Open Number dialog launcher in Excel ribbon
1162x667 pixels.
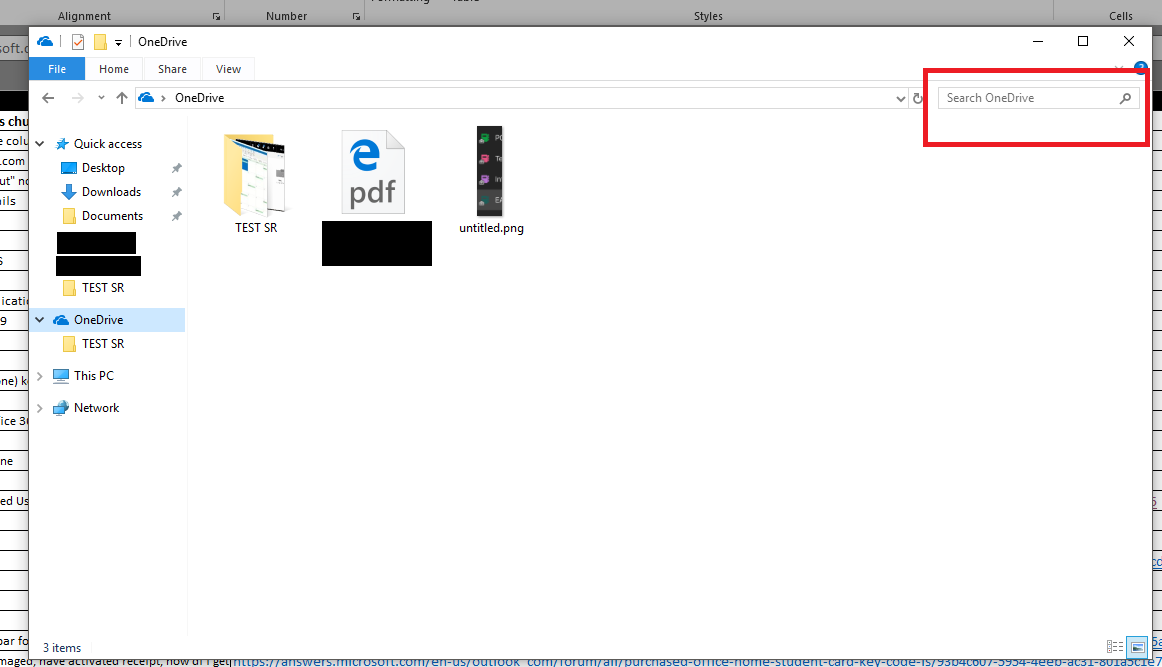tap(356, 16)
